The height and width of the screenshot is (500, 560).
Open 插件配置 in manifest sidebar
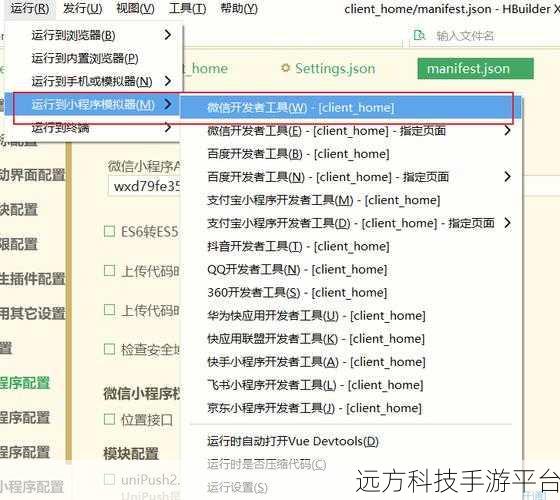(x=32, y=279)
